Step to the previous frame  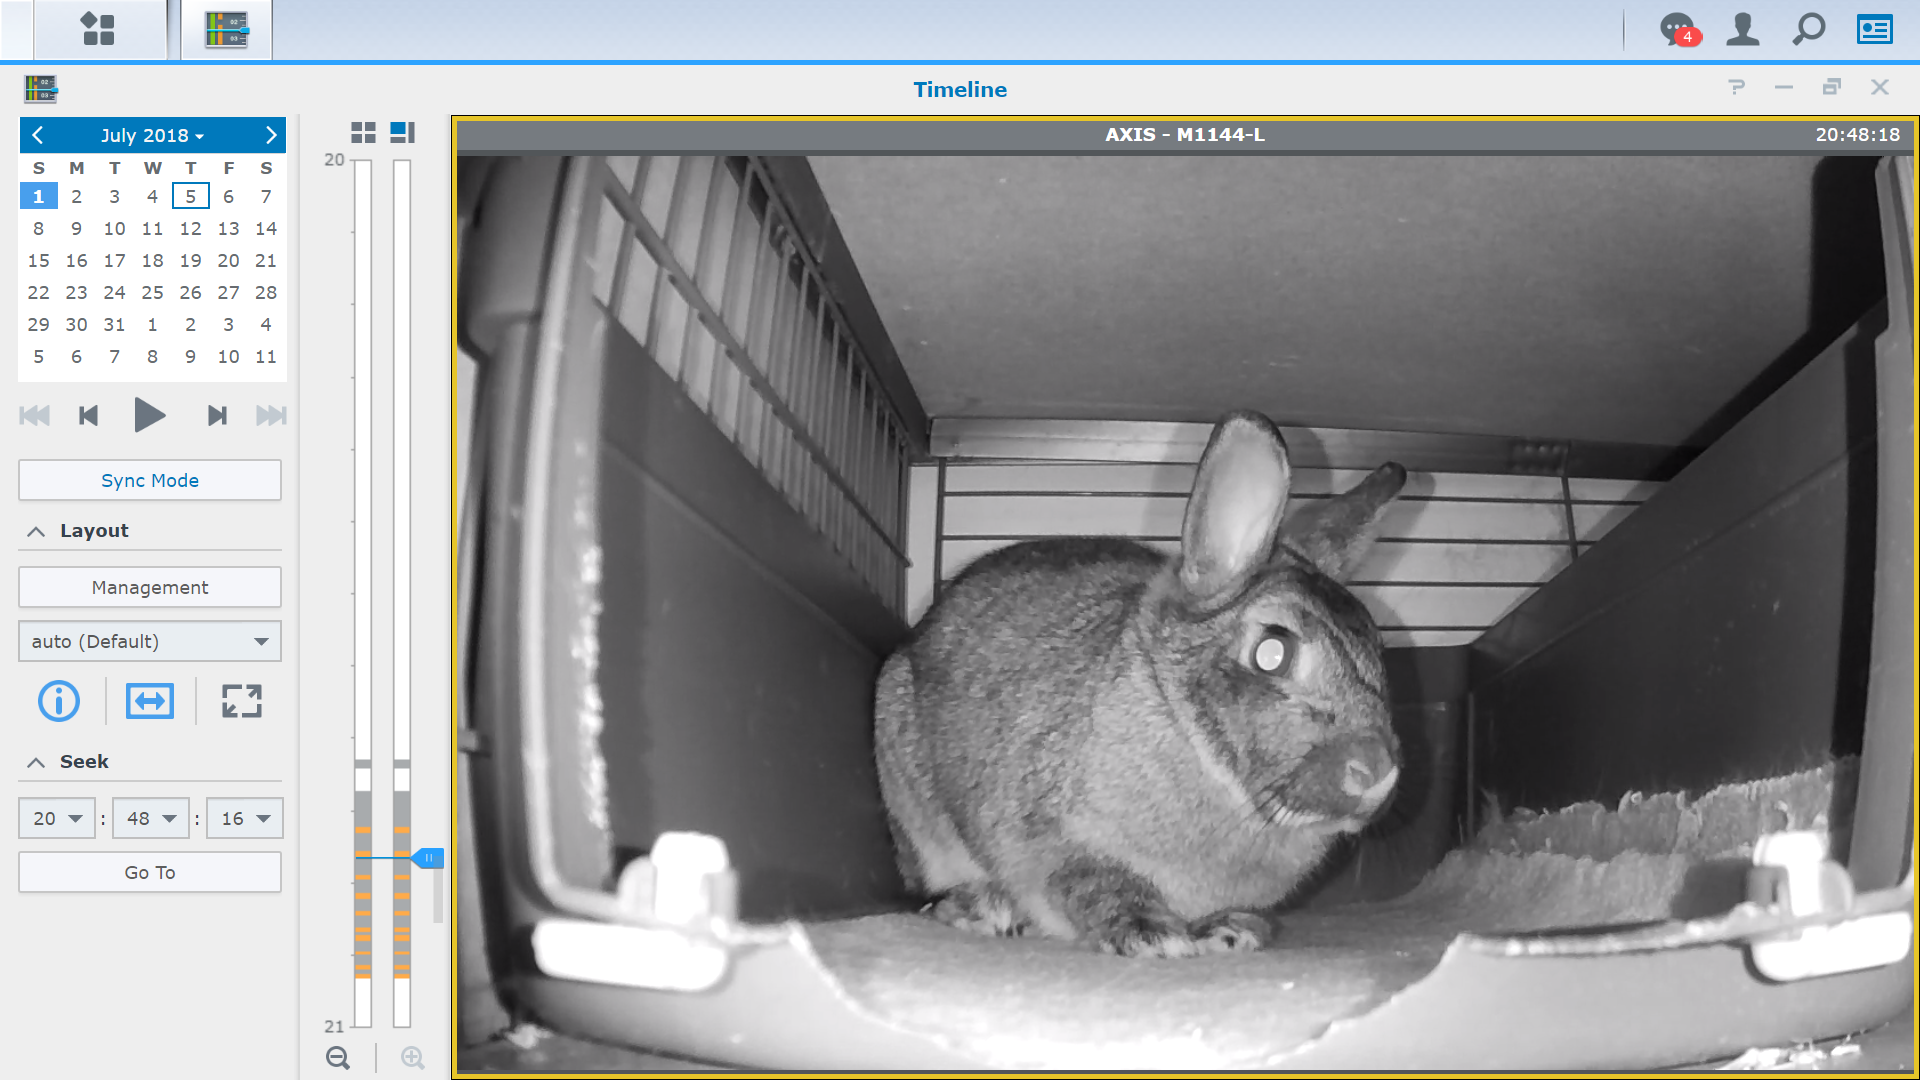point(88,415)
